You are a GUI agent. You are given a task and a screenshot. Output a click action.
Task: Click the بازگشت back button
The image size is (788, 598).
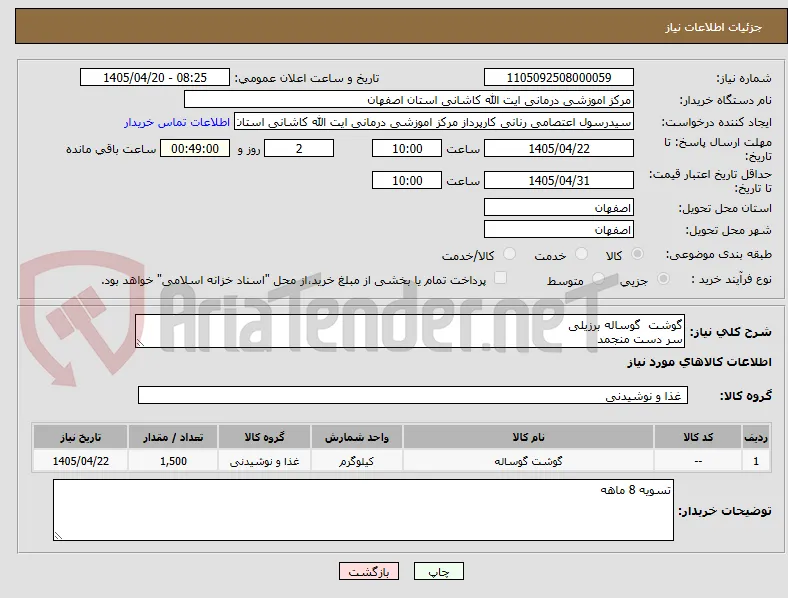click(x=369, y=571)
